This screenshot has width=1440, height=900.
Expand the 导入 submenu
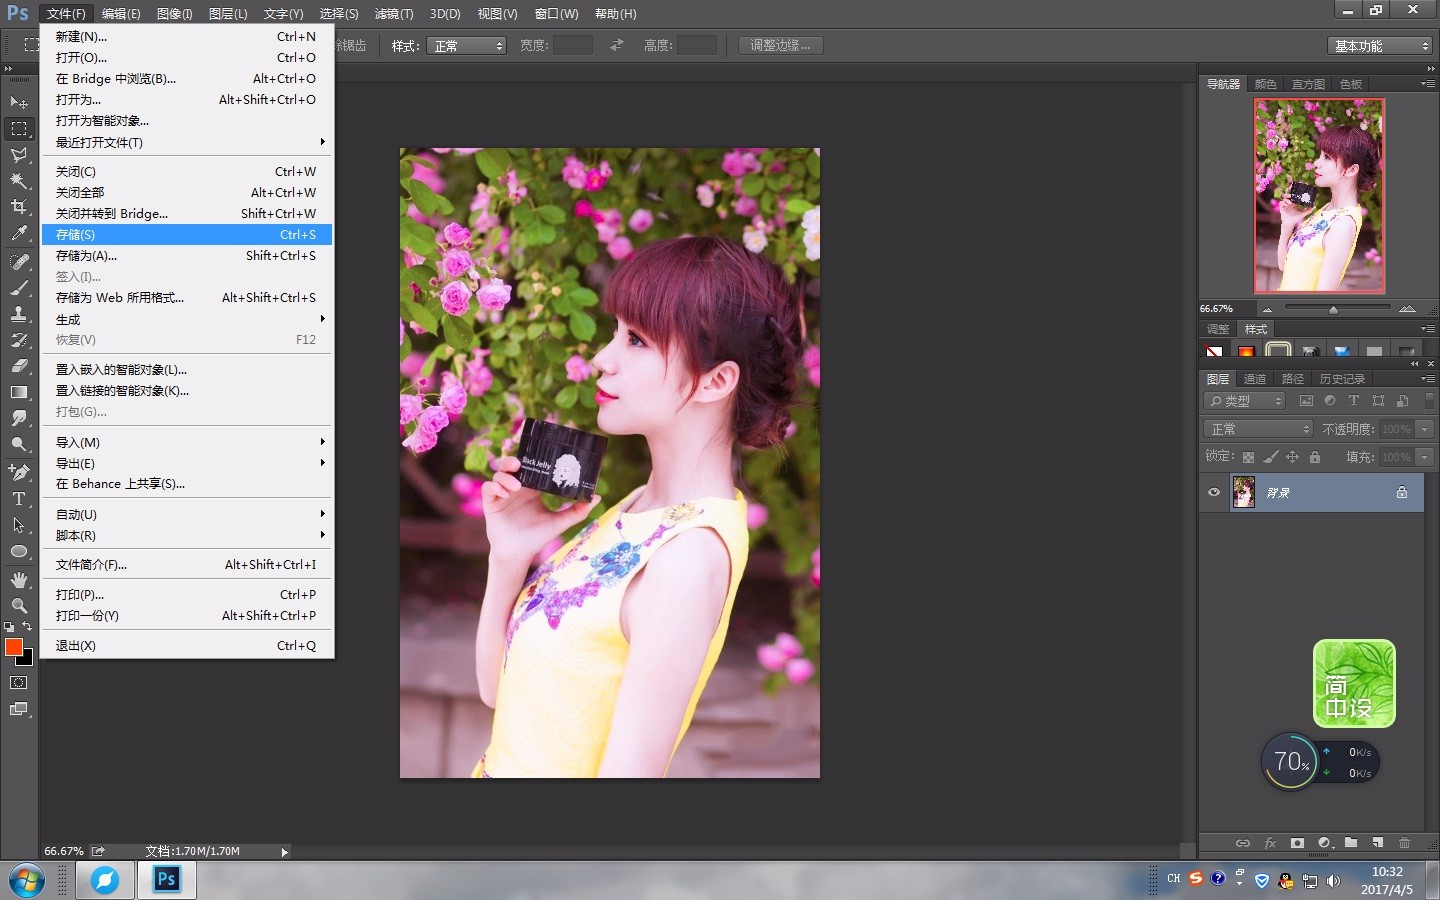coord(187,442)
